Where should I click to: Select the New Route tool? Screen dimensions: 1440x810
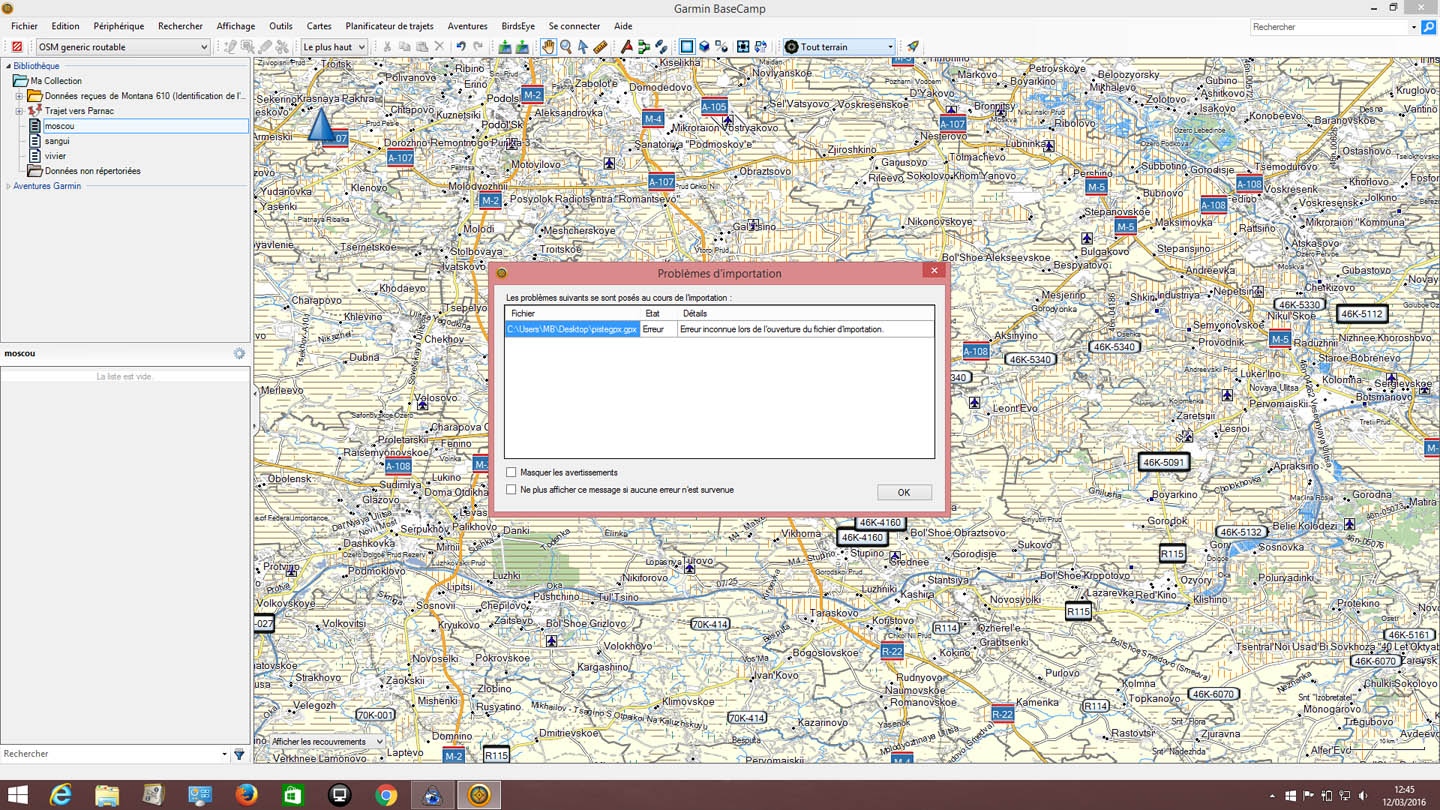click(x=644, y=47)
